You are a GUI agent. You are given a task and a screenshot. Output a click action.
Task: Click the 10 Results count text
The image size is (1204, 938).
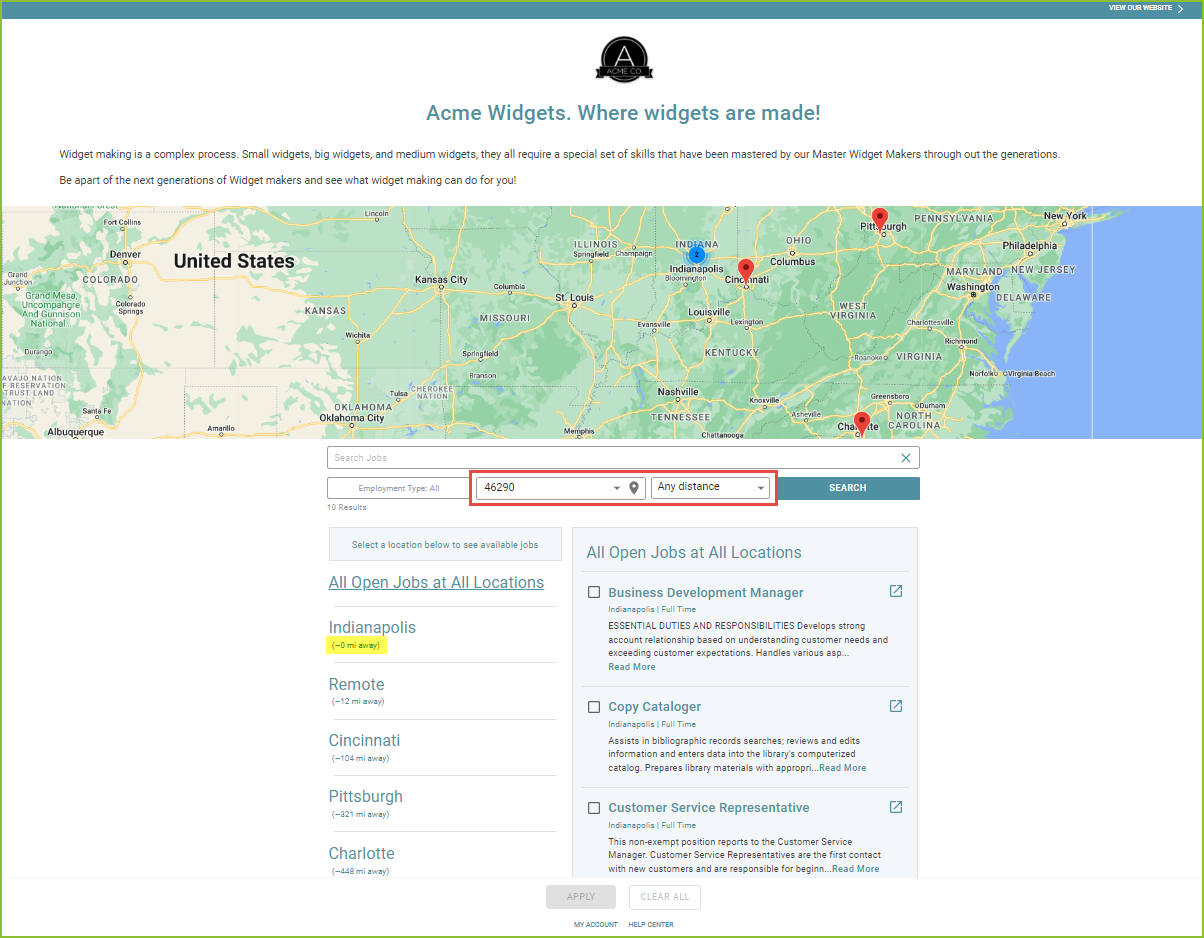pyautogui.click(x=347, y=508)
